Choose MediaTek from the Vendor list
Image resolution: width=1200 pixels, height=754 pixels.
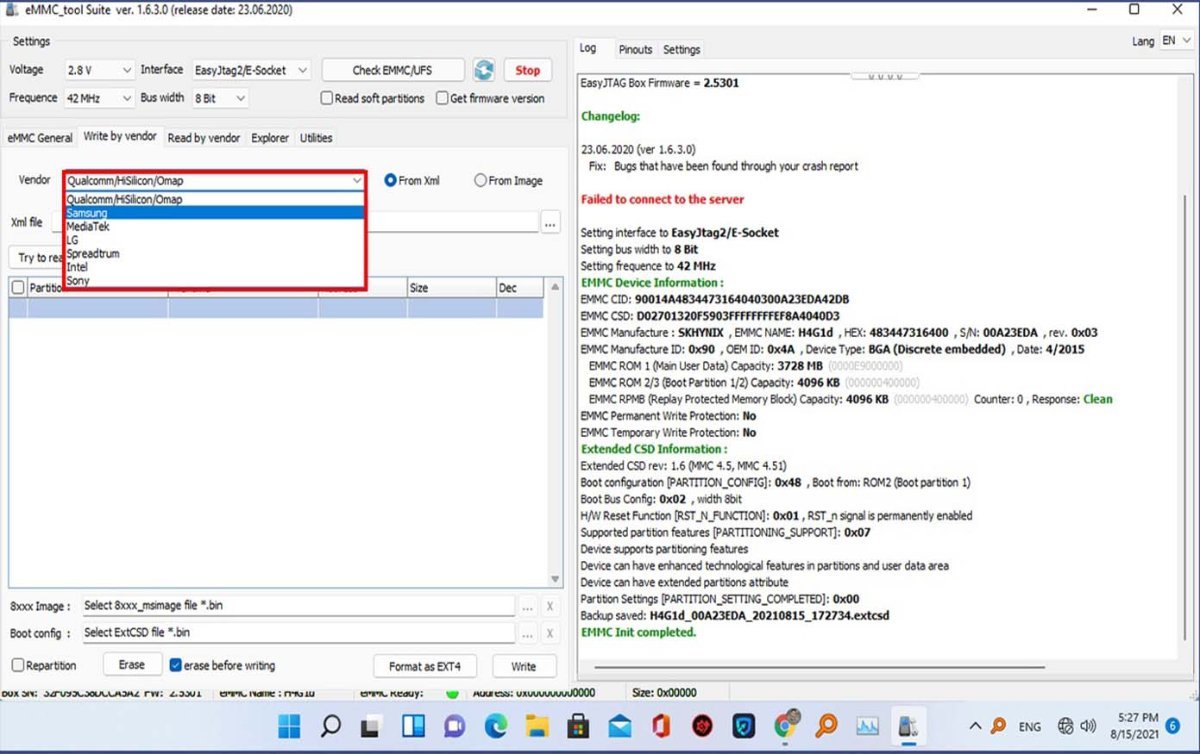pos(214,227)
